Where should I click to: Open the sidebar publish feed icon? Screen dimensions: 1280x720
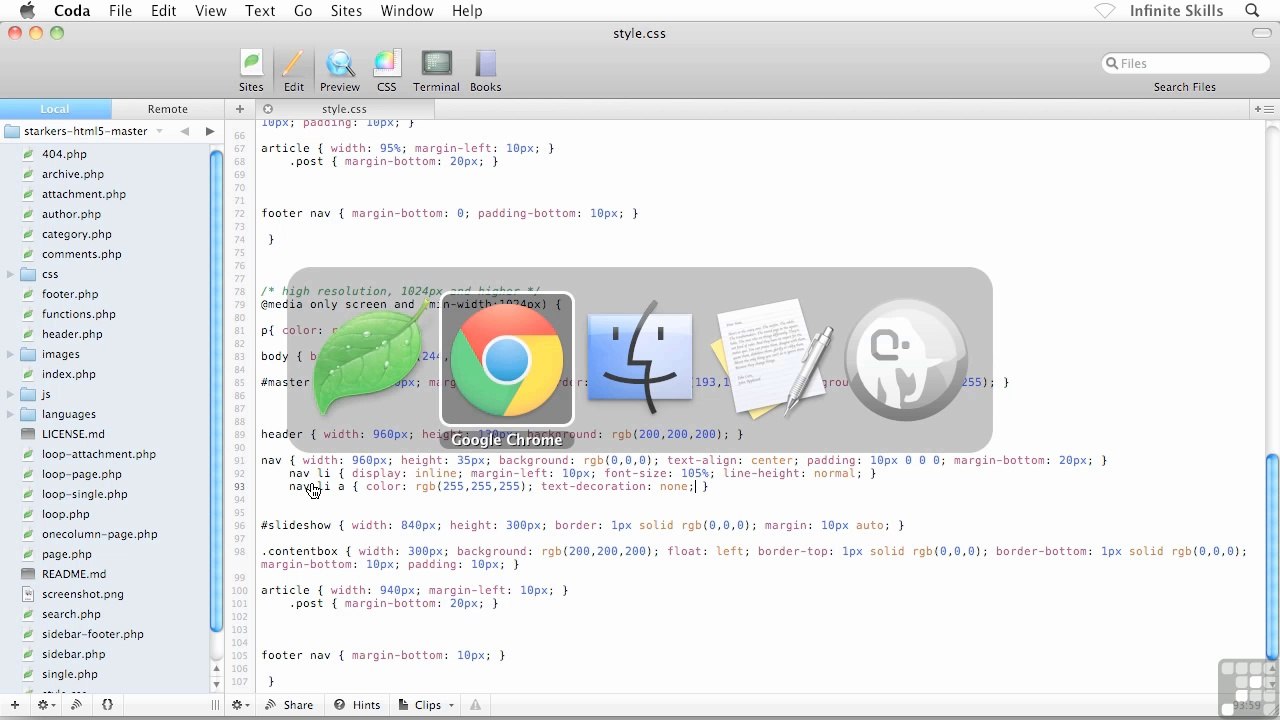pos(76,705)
